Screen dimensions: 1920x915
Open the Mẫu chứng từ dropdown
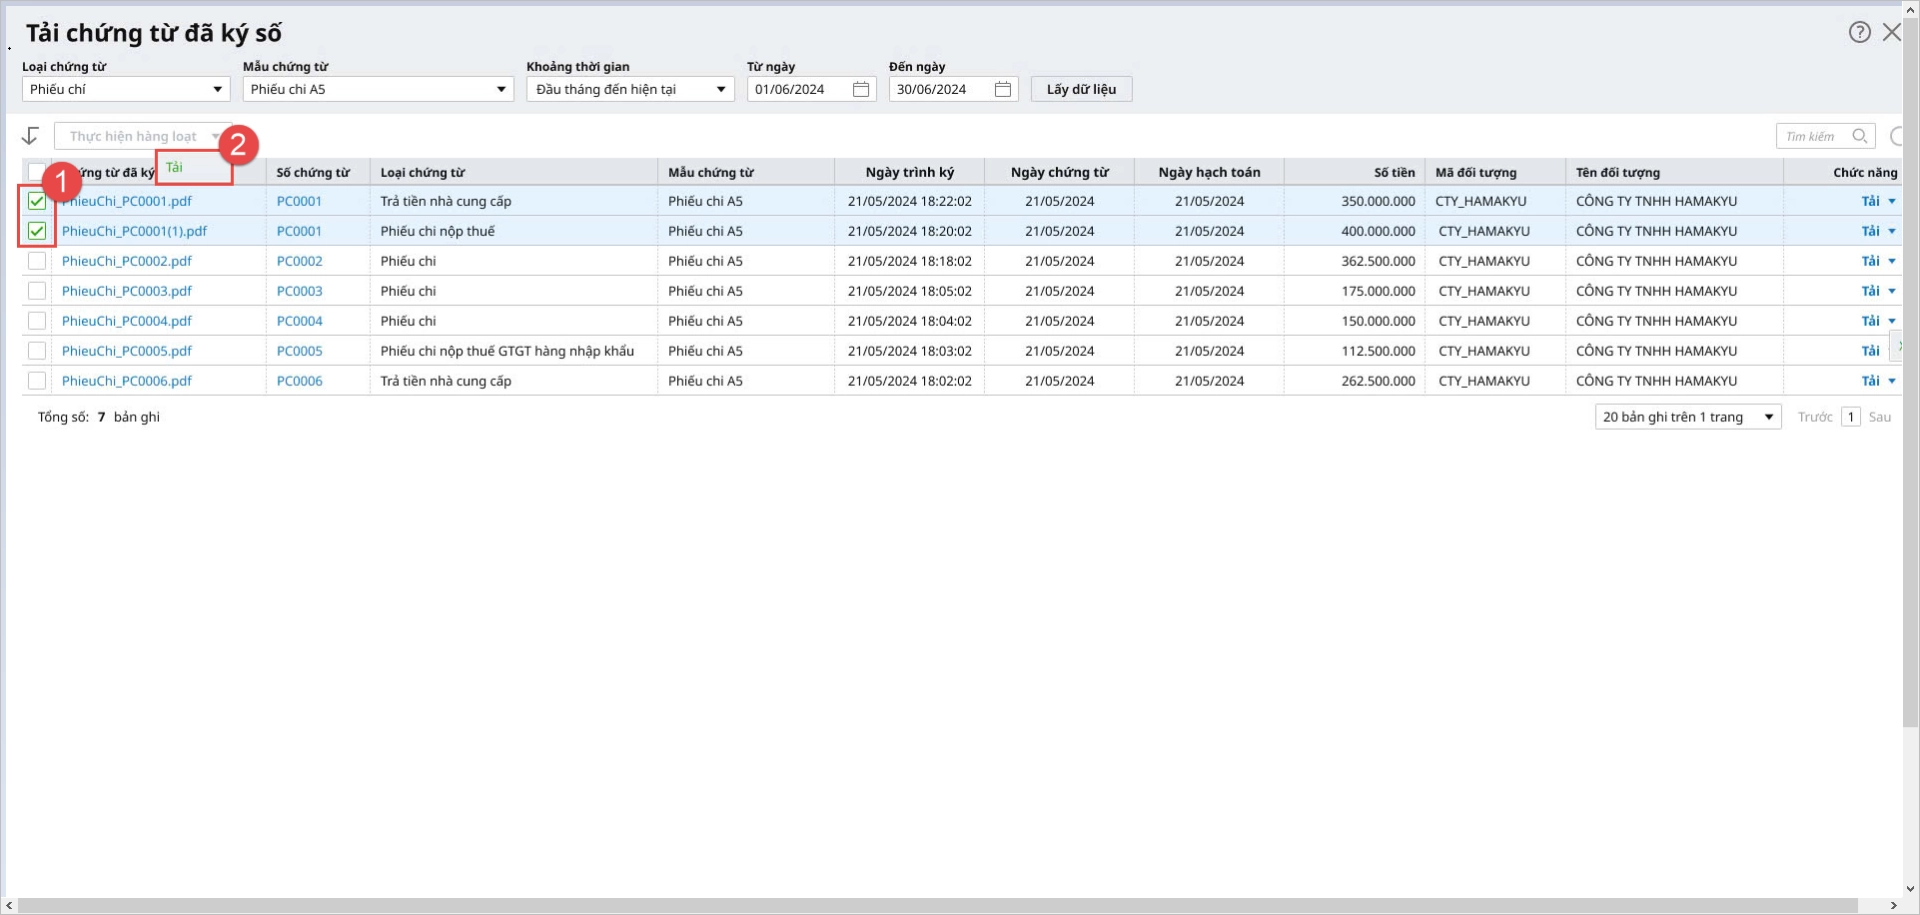coord(378,89)
